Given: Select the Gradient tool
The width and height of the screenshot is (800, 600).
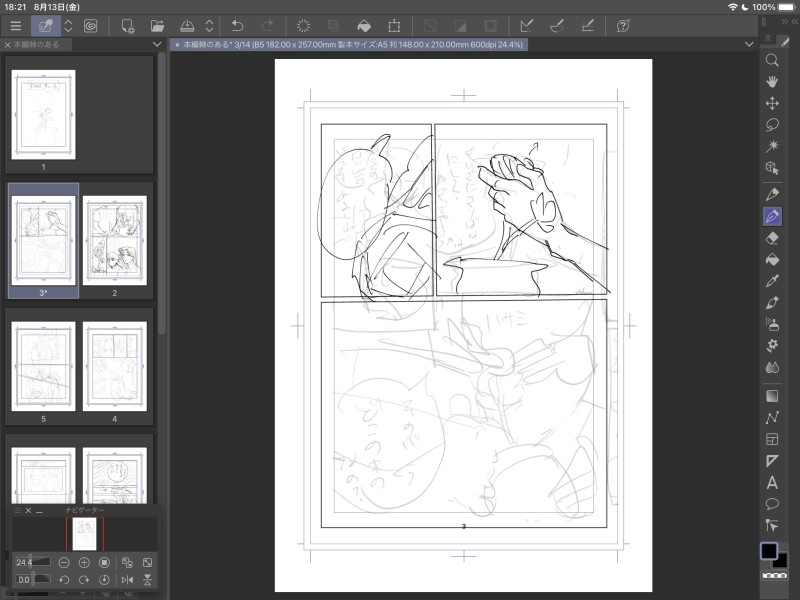Looking at the screenshot, I should click(x=772, y=396).
